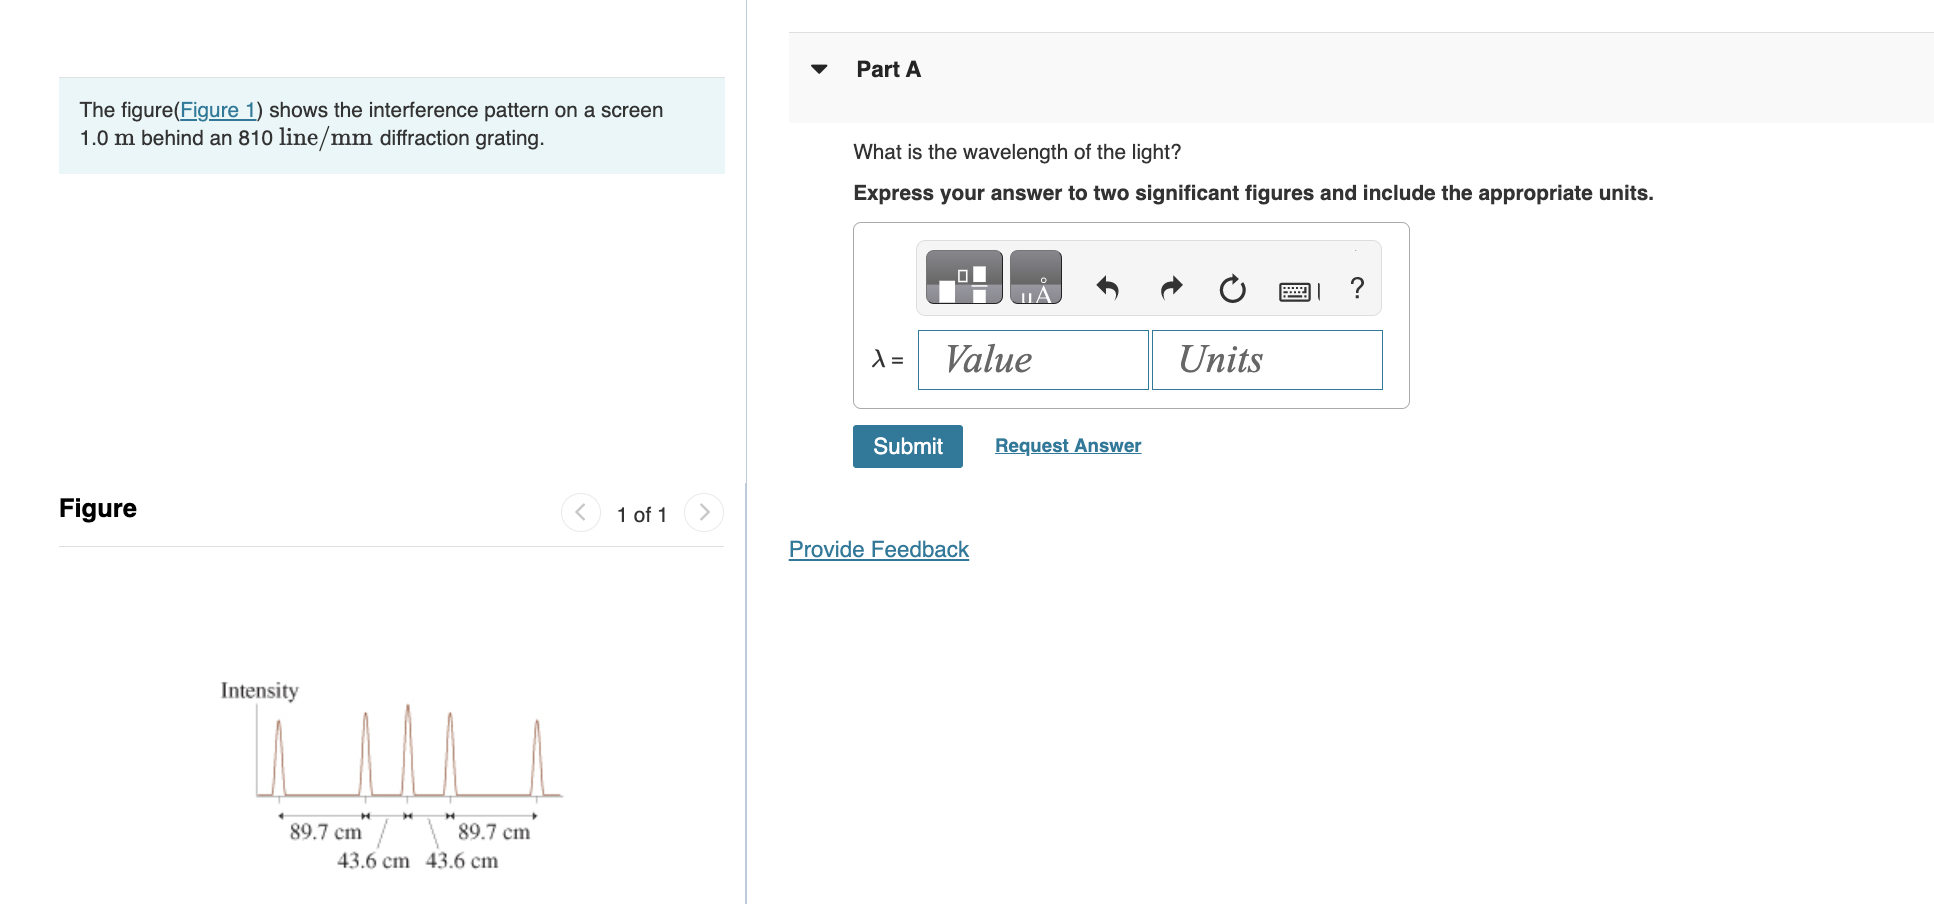The image size is (1934, 904).
Task: Open the Provide Feedback link
Action: (x=879, y=550)
